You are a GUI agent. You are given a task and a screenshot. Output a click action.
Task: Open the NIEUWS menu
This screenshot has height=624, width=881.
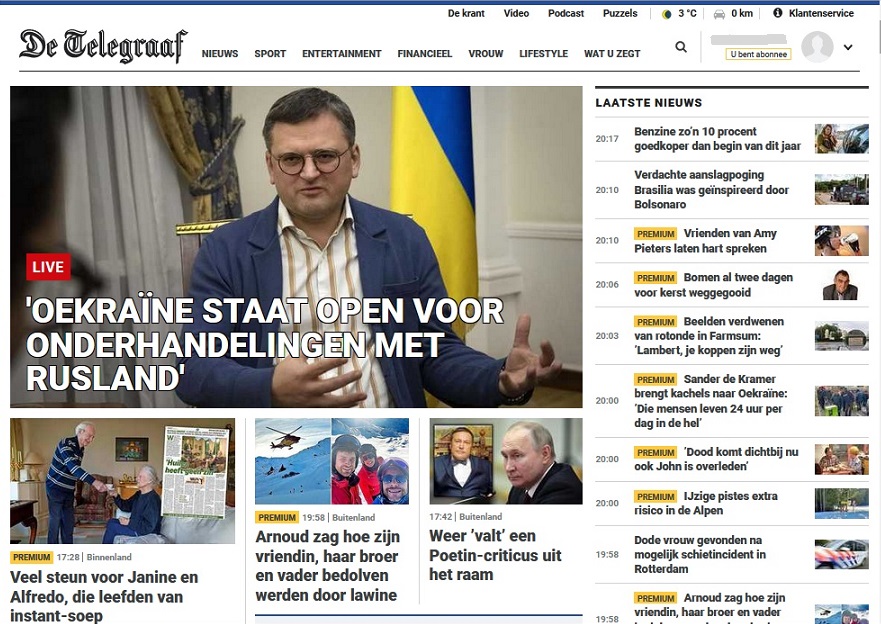[x=220, y=54]
